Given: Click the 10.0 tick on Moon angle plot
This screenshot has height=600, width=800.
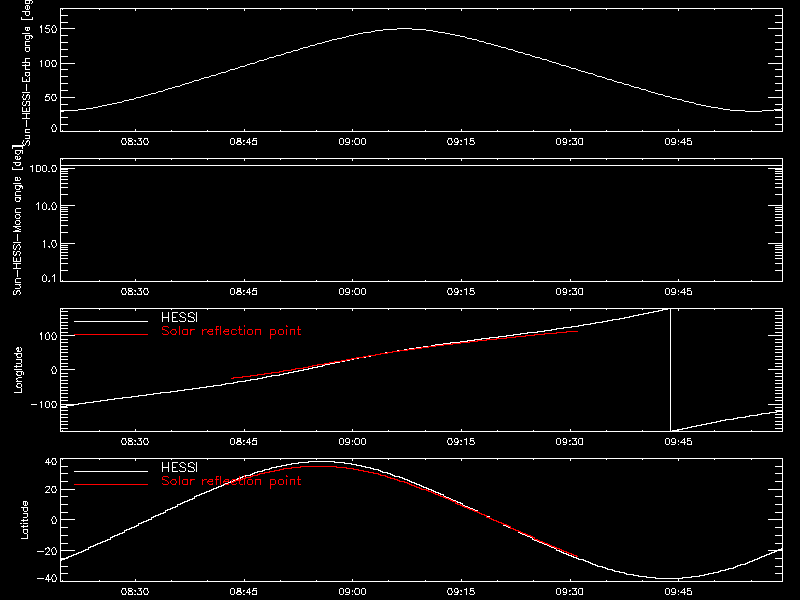Looking at the screenshot, I should [46, 206].
